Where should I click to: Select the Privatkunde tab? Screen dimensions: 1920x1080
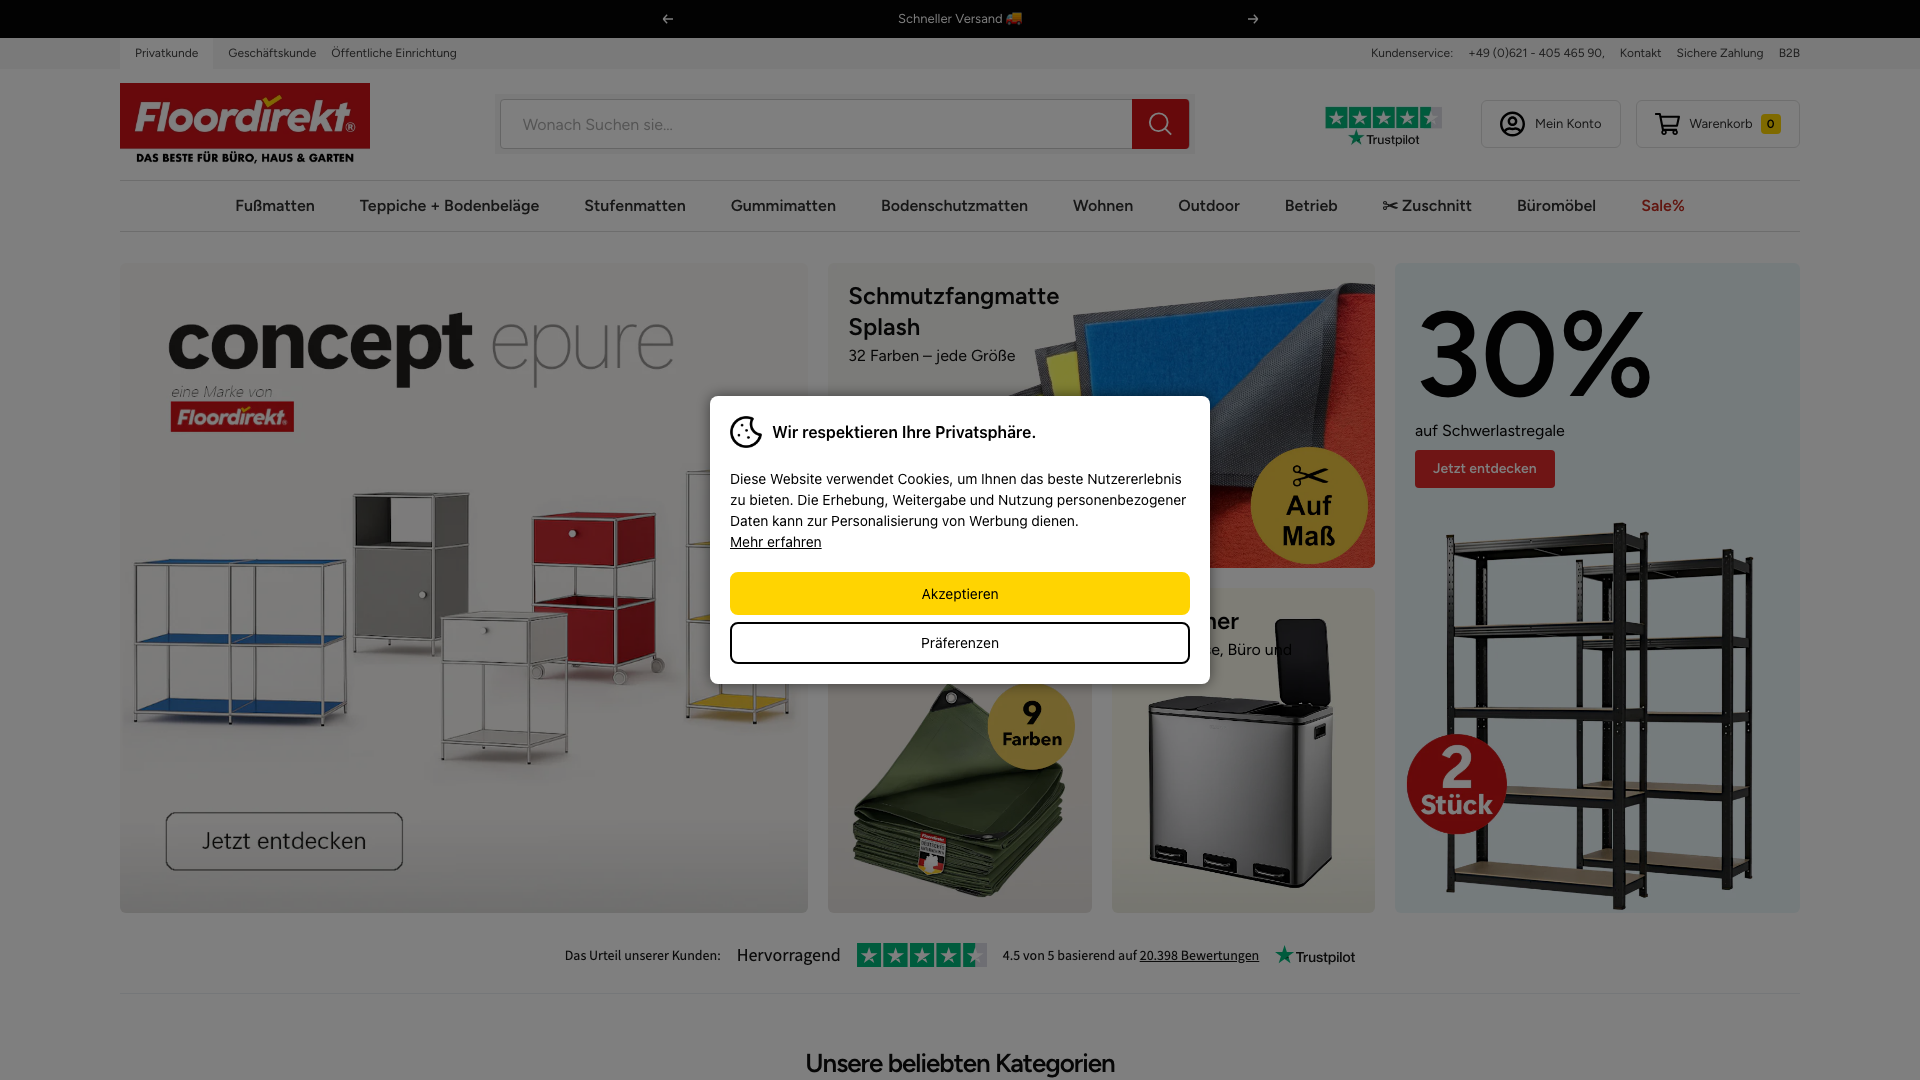coord(166,53)
